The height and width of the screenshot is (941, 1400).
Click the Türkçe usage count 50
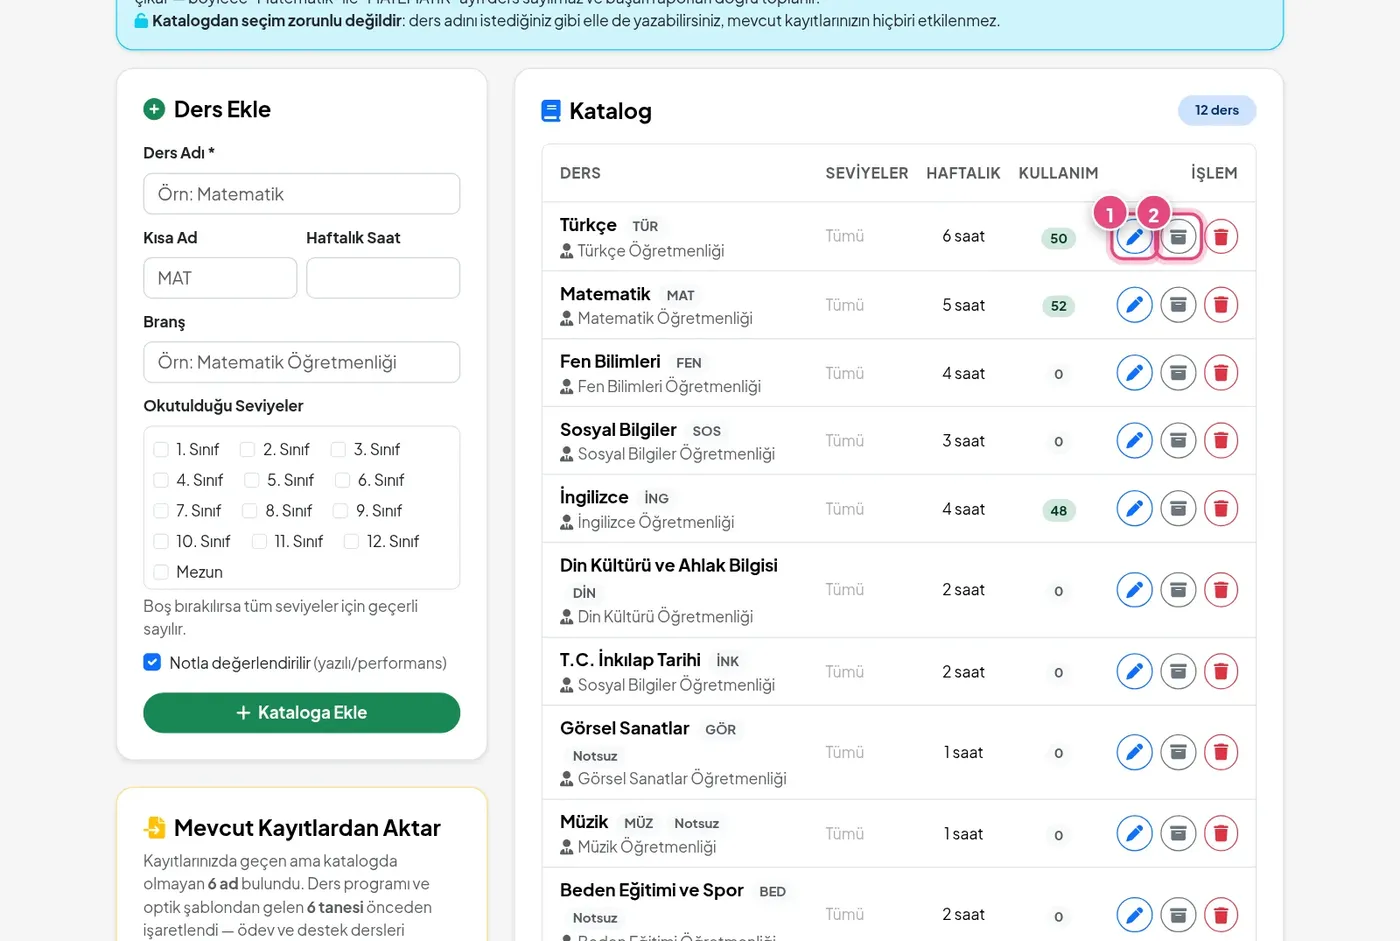click(x=1059, y=238)
